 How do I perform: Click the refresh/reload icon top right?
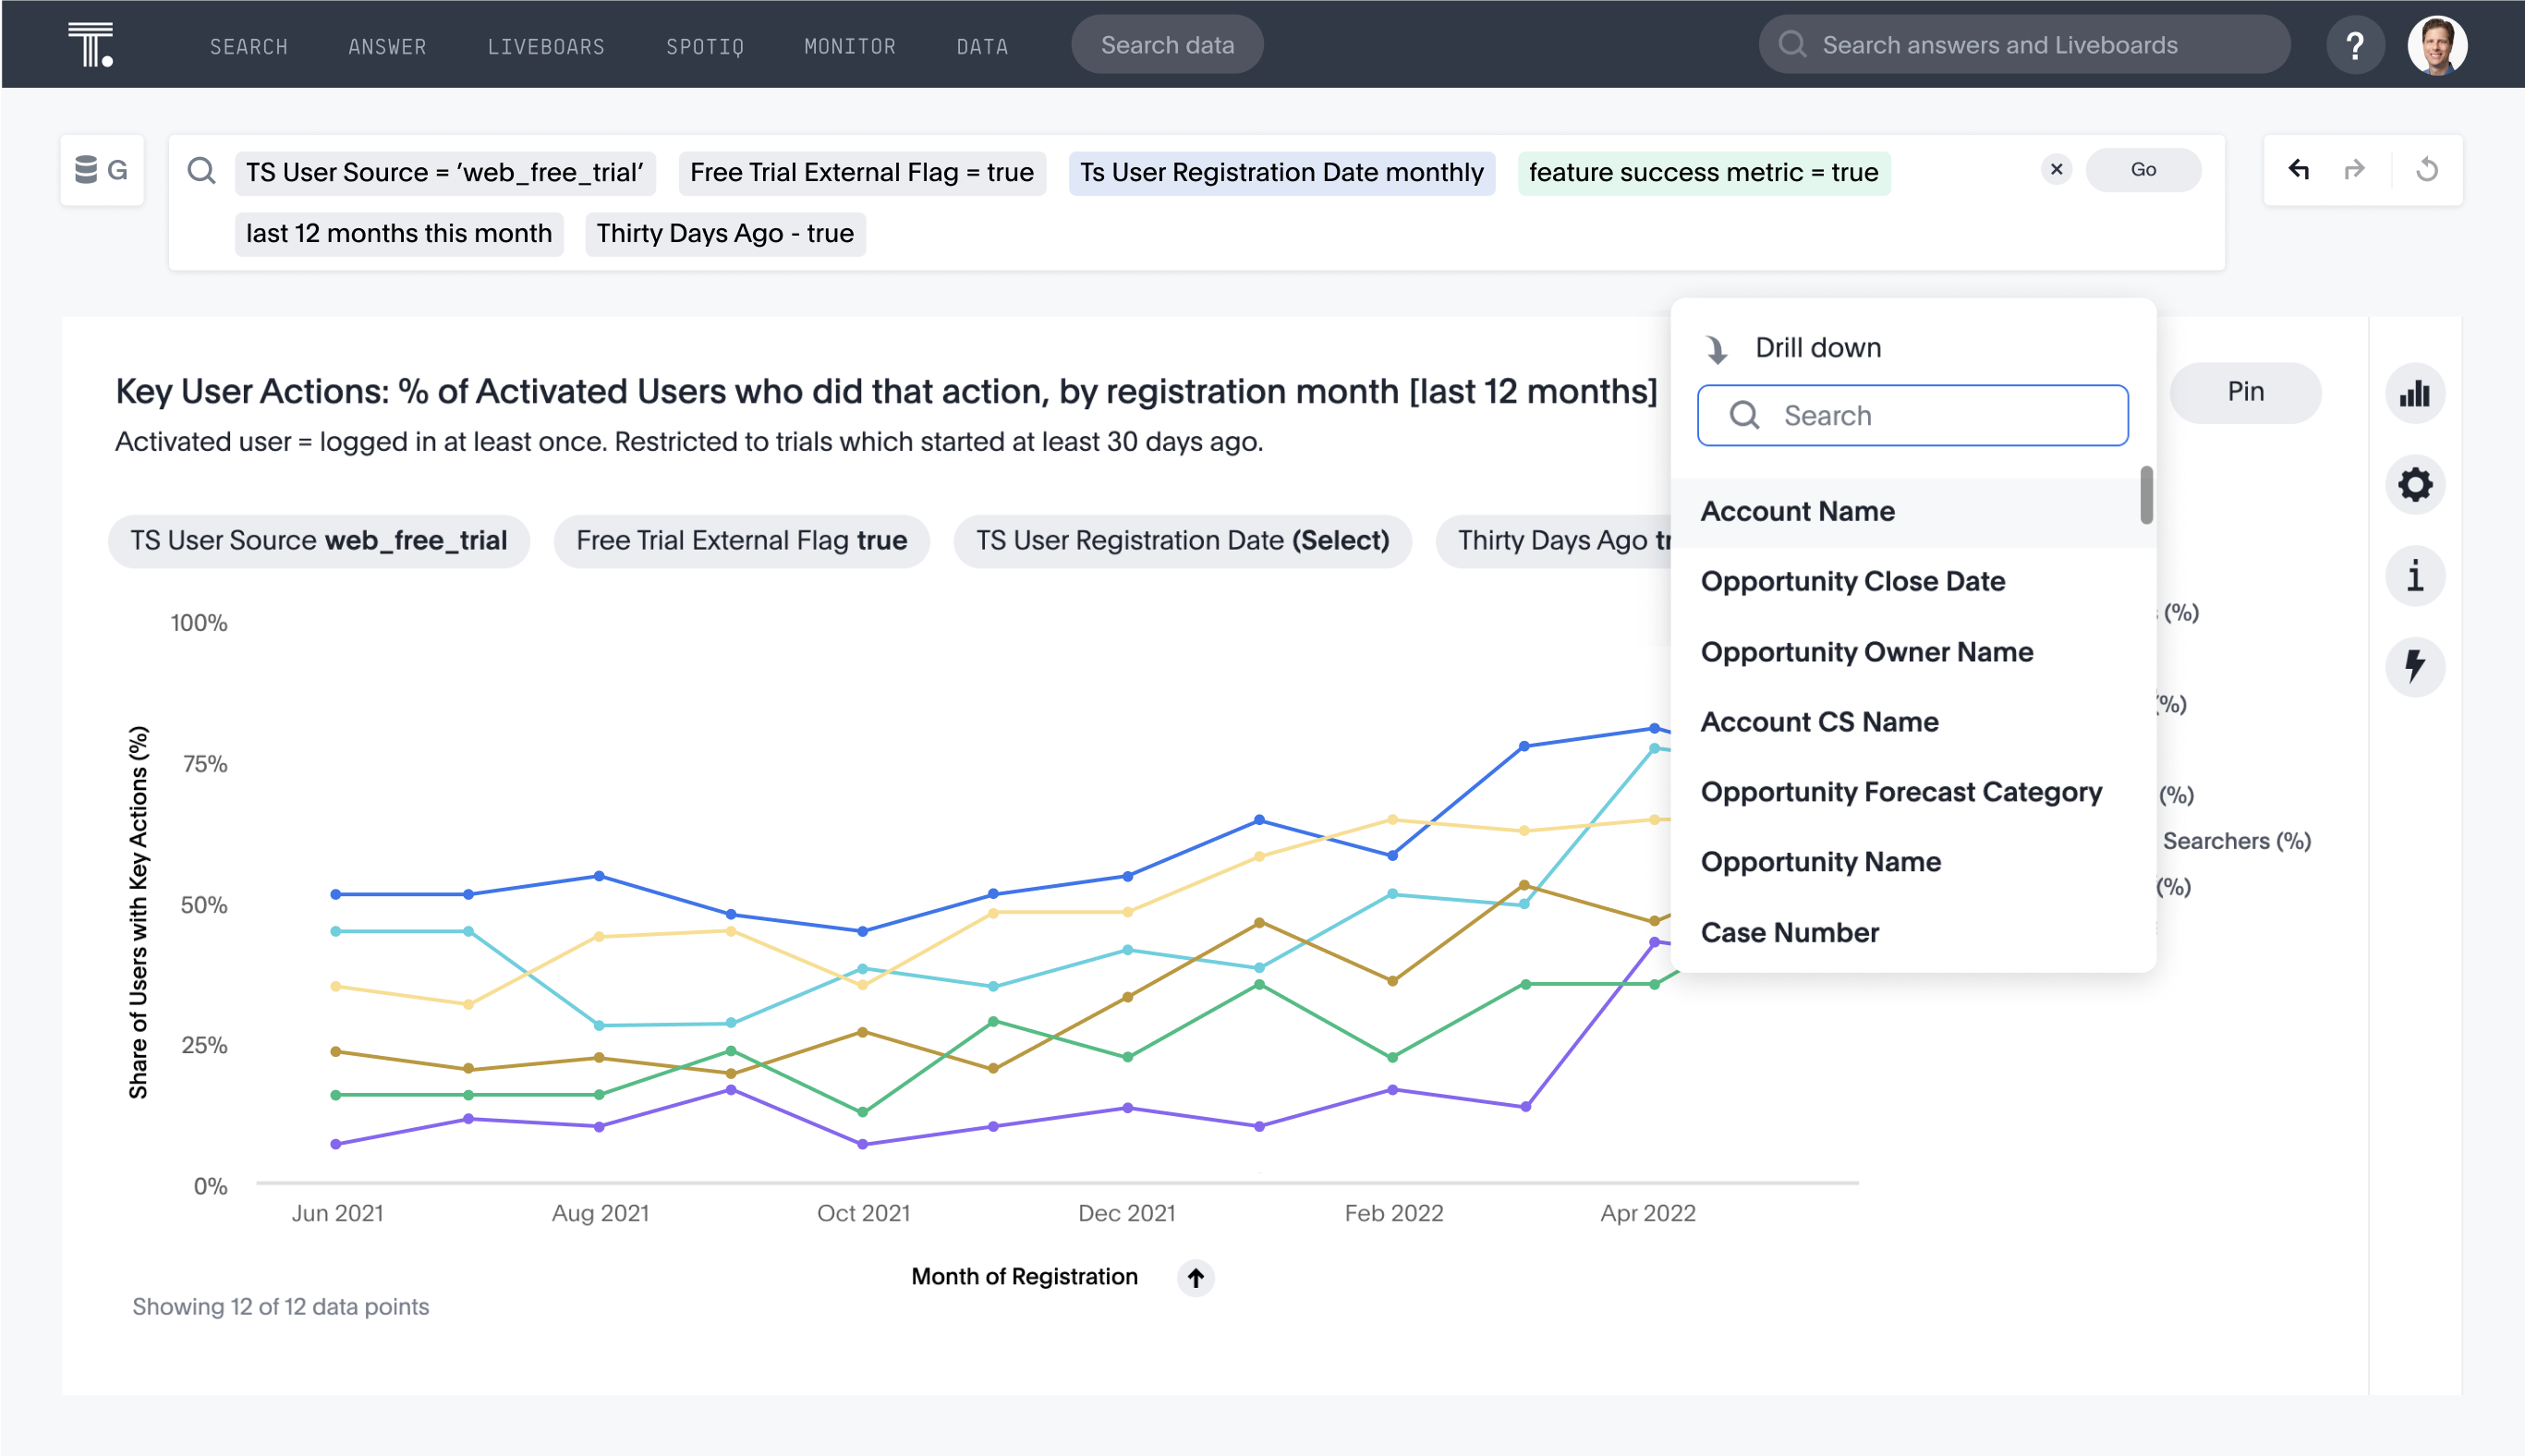[x=2424, y=170]
